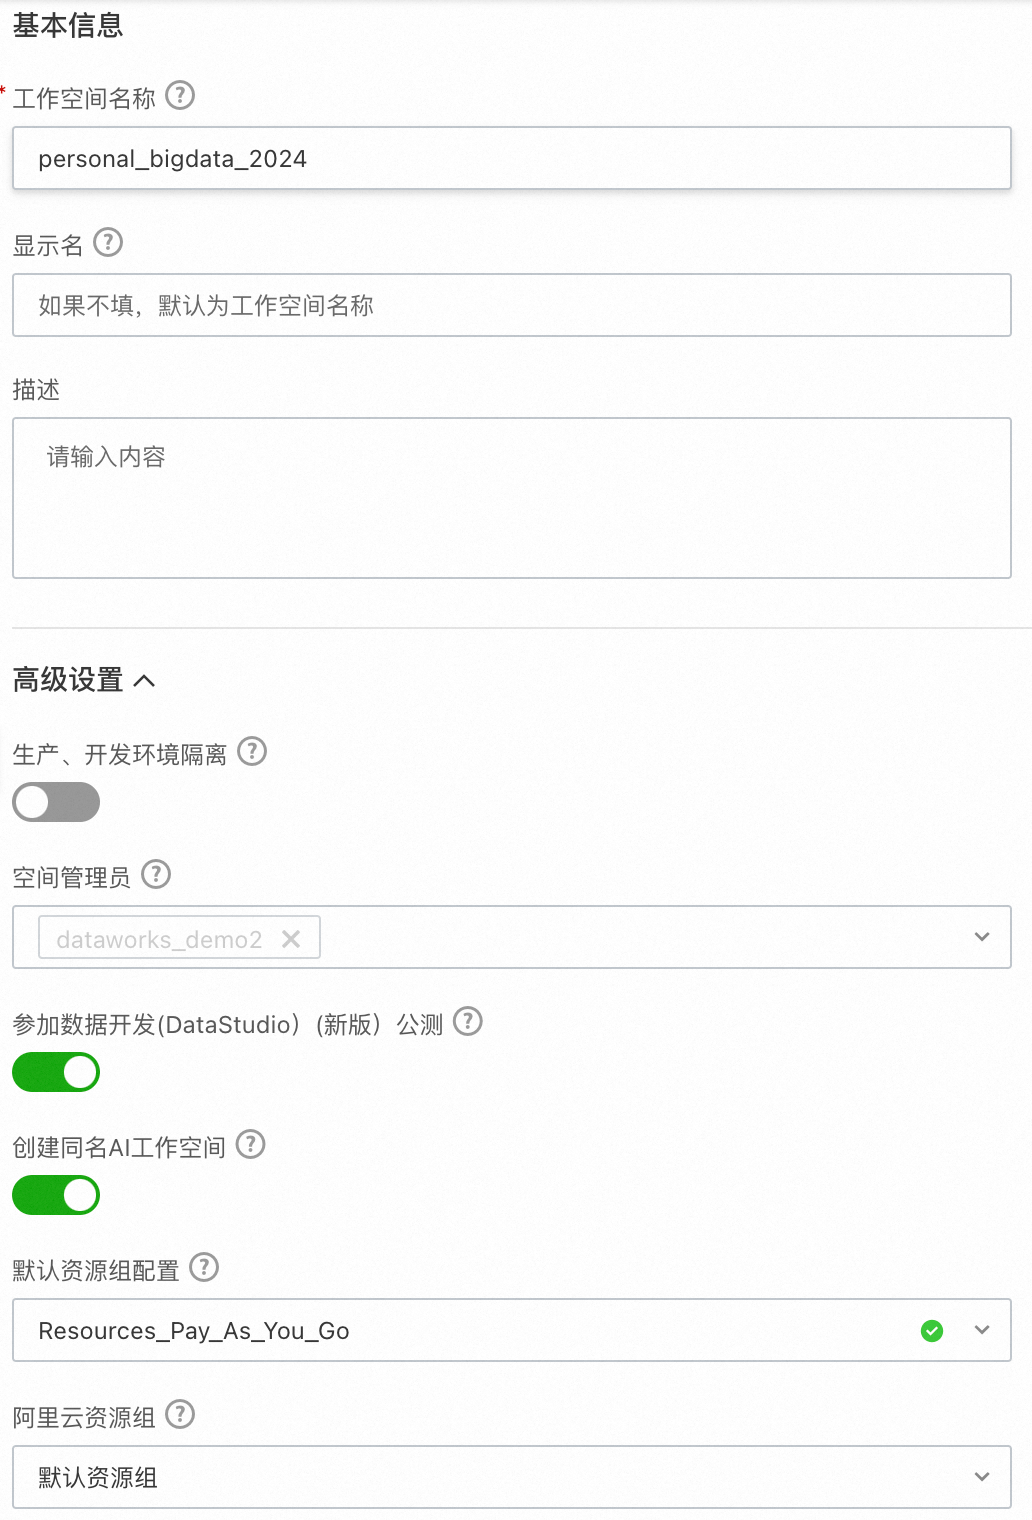Viewport: 1032px width, 1520px height.
Task: Click the green status checkmark in resource group field
Action: click(931, 1330)
